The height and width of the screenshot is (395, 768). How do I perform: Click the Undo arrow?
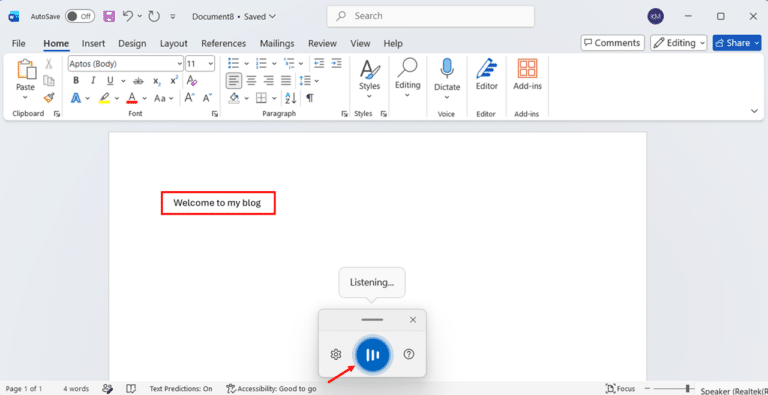coord(128,17)
